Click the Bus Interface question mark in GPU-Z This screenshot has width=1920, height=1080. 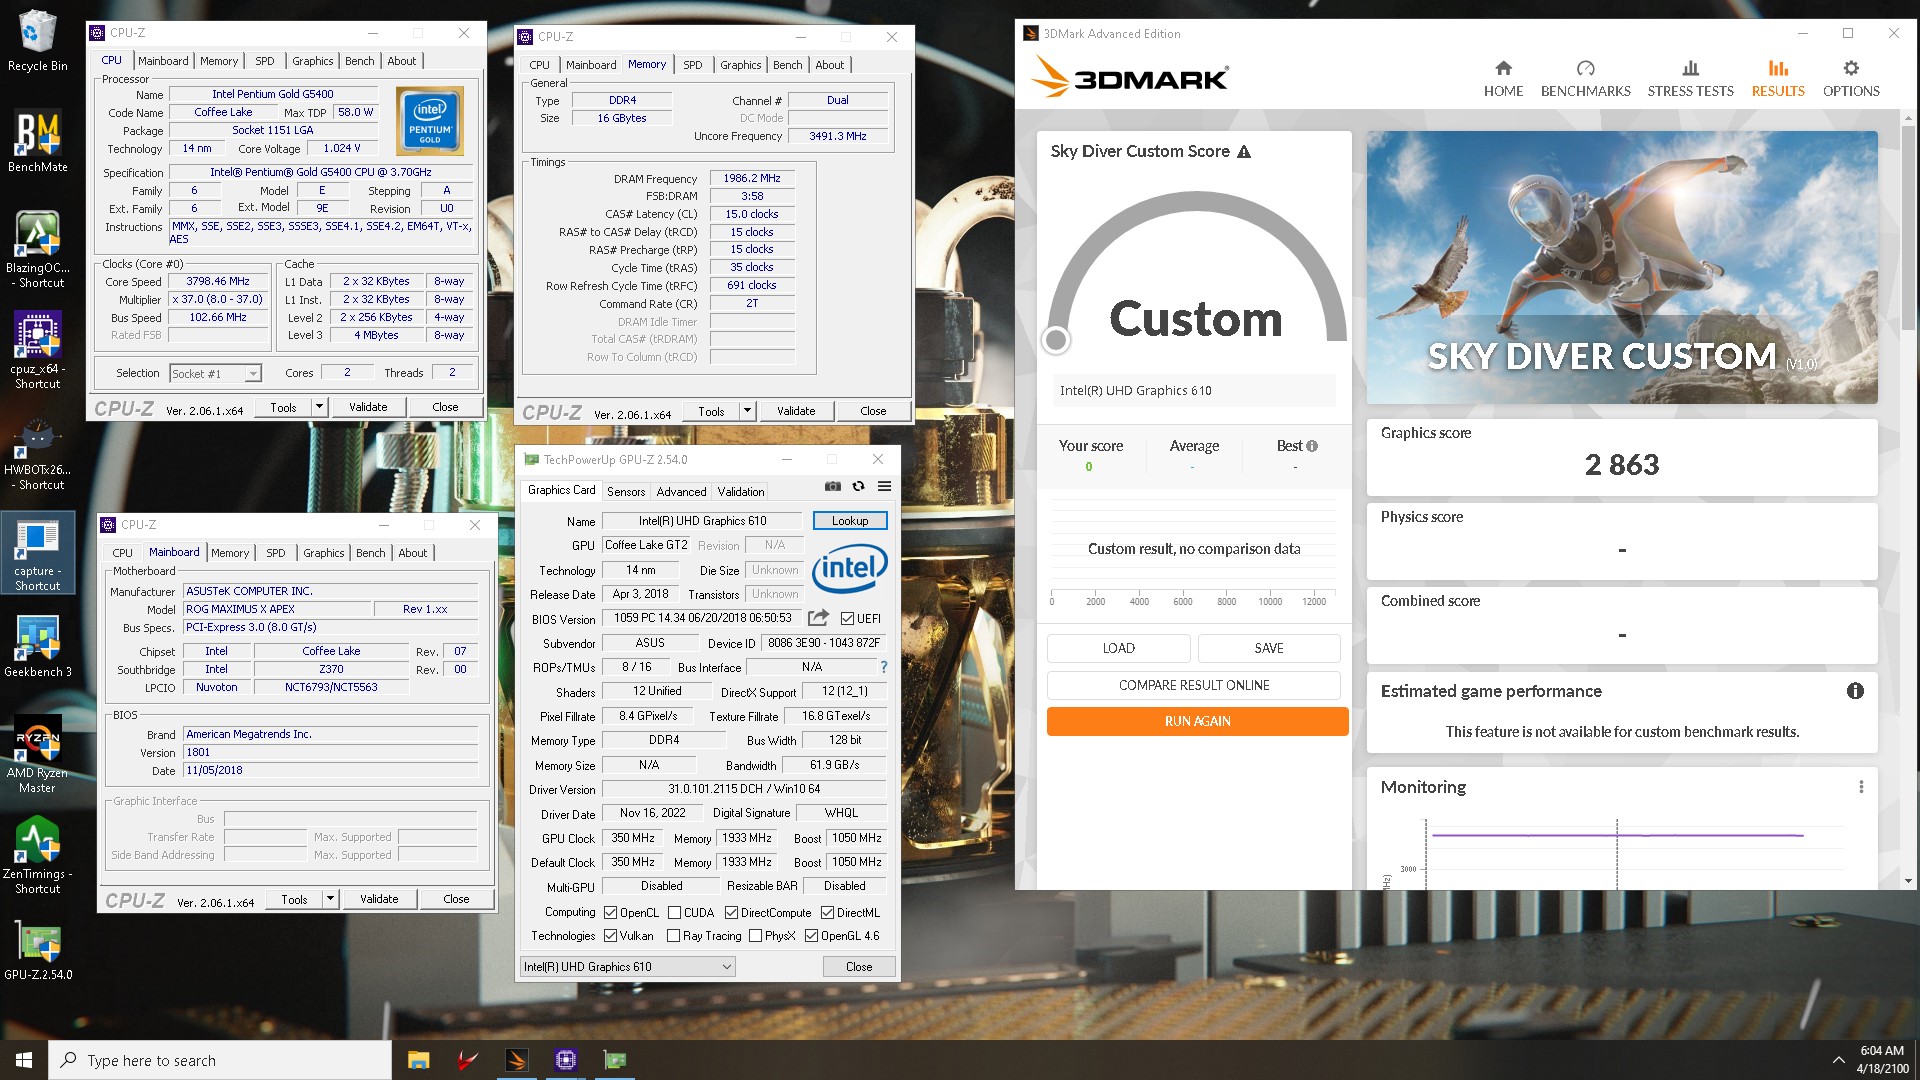pos(883,667)
